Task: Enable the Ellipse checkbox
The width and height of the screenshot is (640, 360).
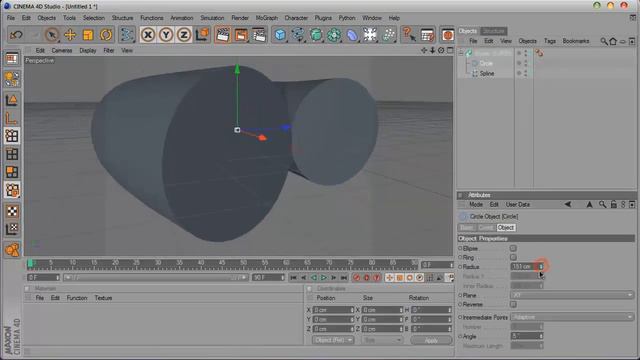Action: point(513,248)
